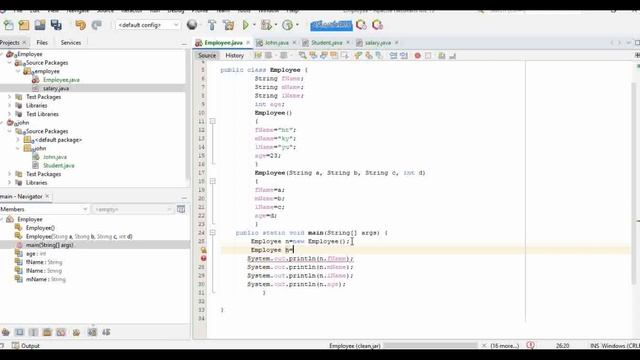This screenshot has width=640, height=360.
Task: Toggle Show Inner Classes in the Navigator
Action: tap(61, 332)
